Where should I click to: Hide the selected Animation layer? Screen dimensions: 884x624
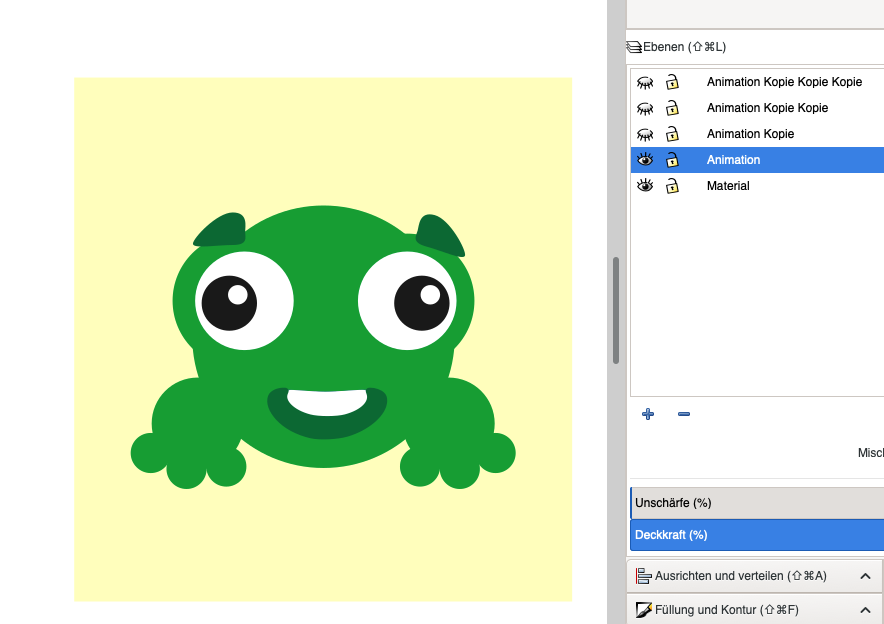click(645, 160)
